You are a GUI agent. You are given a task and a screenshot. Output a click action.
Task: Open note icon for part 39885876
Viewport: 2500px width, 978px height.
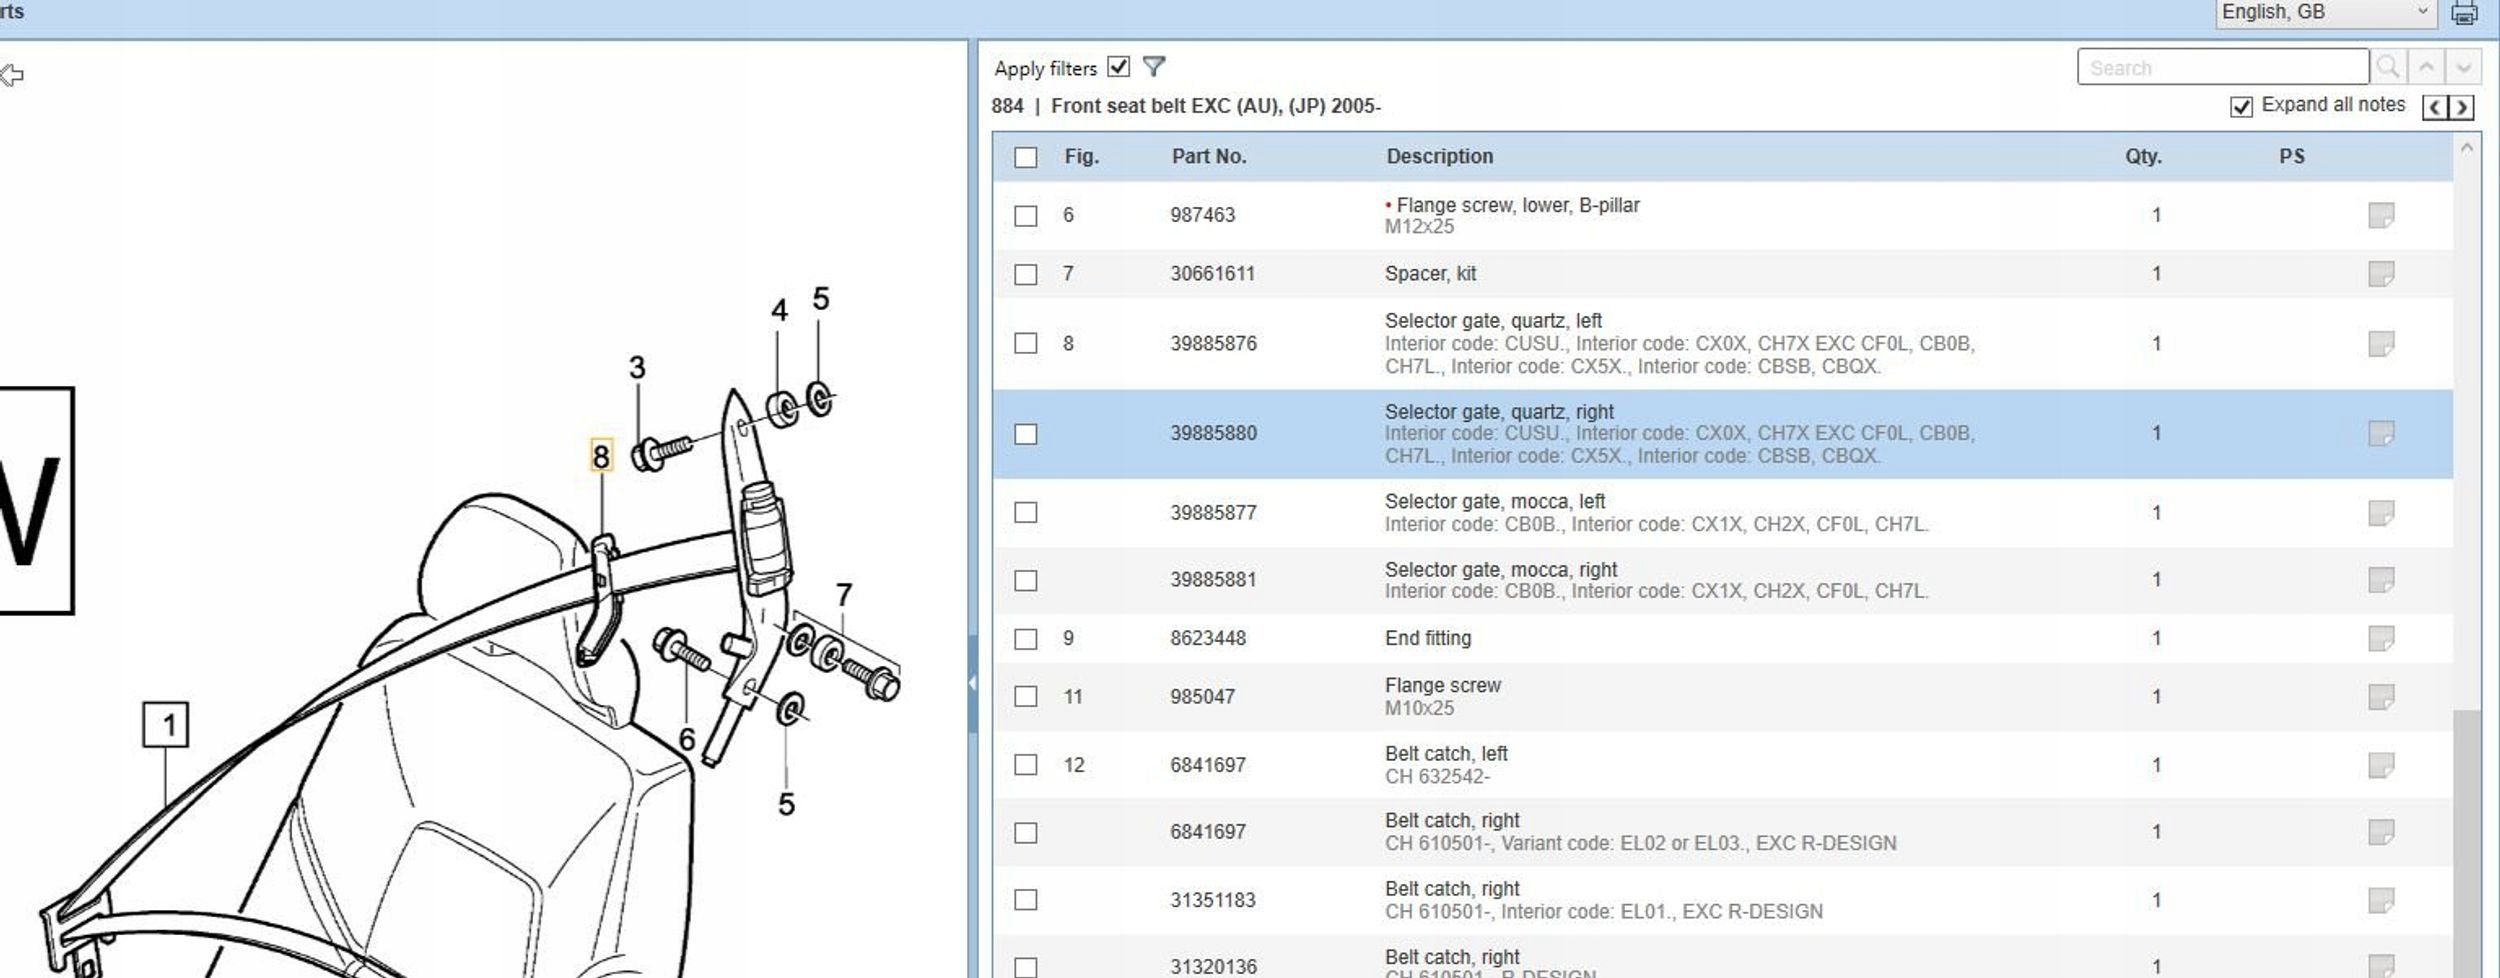point(2381,343)
